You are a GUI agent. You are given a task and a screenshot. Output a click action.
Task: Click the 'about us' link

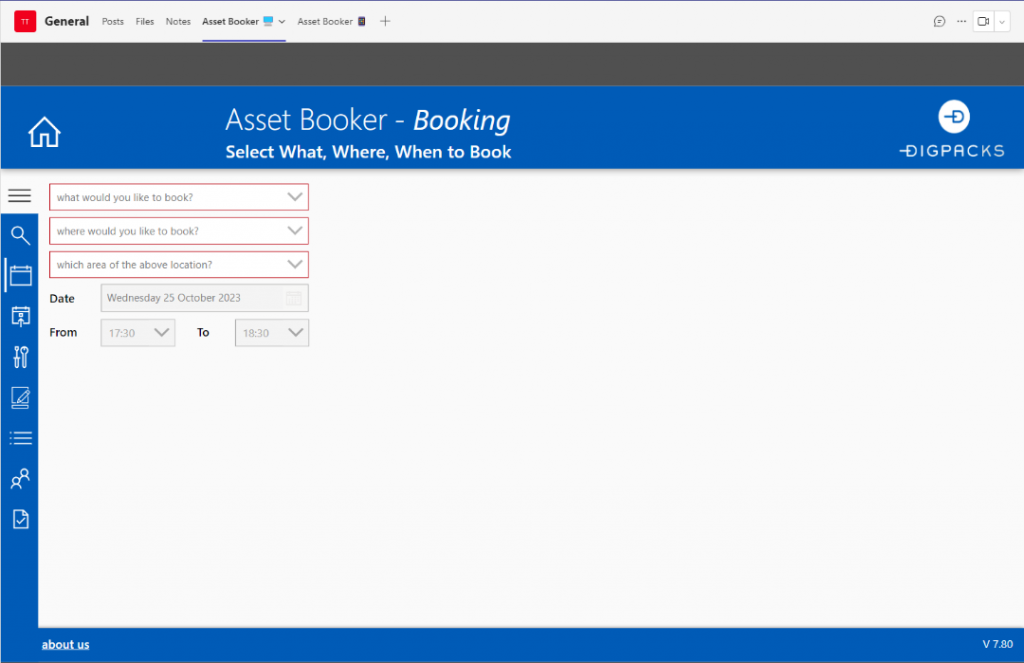pyautogui.click(x=65, y=644)
